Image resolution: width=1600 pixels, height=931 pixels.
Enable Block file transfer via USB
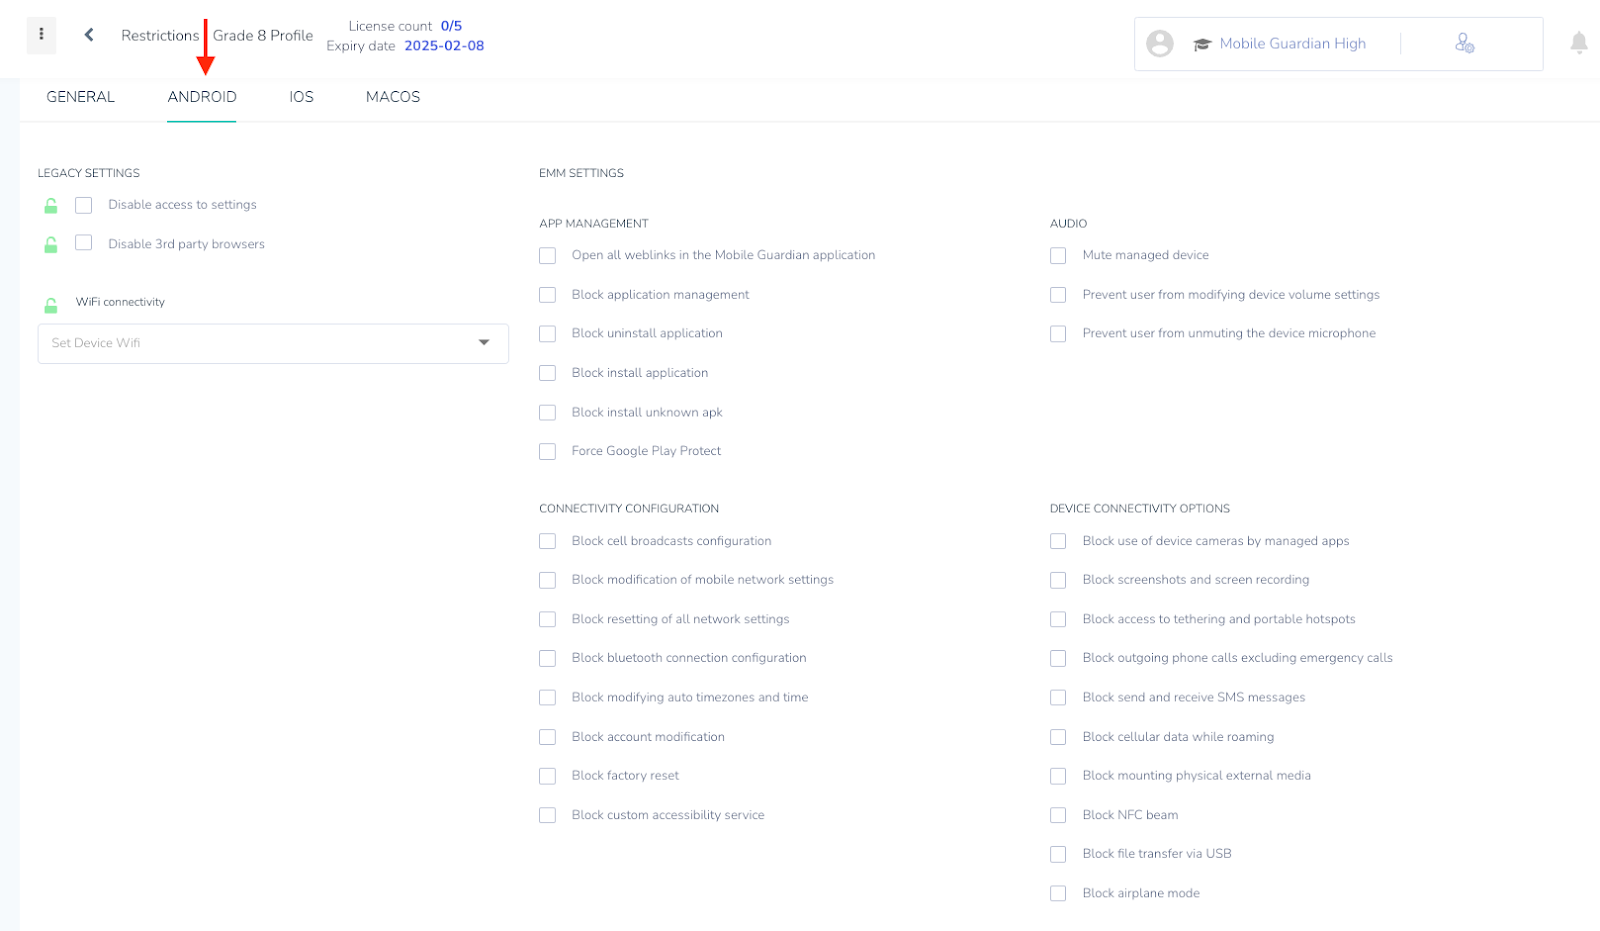click(x=1058, y=854)
